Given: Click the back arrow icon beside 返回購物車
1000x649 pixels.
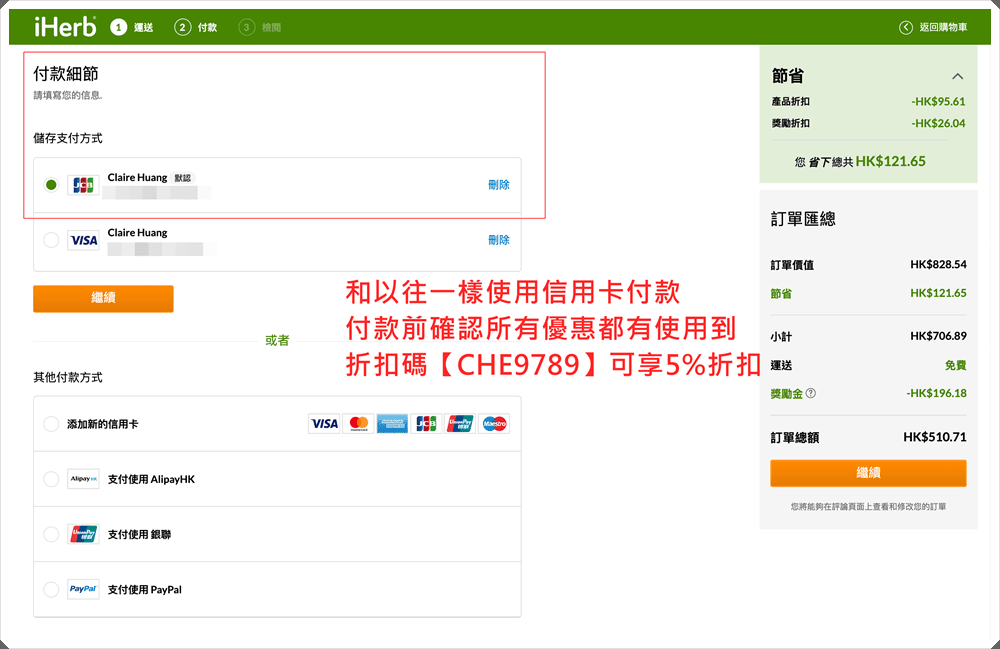Looking at the screenshot, I should click(x=906, y=28).
